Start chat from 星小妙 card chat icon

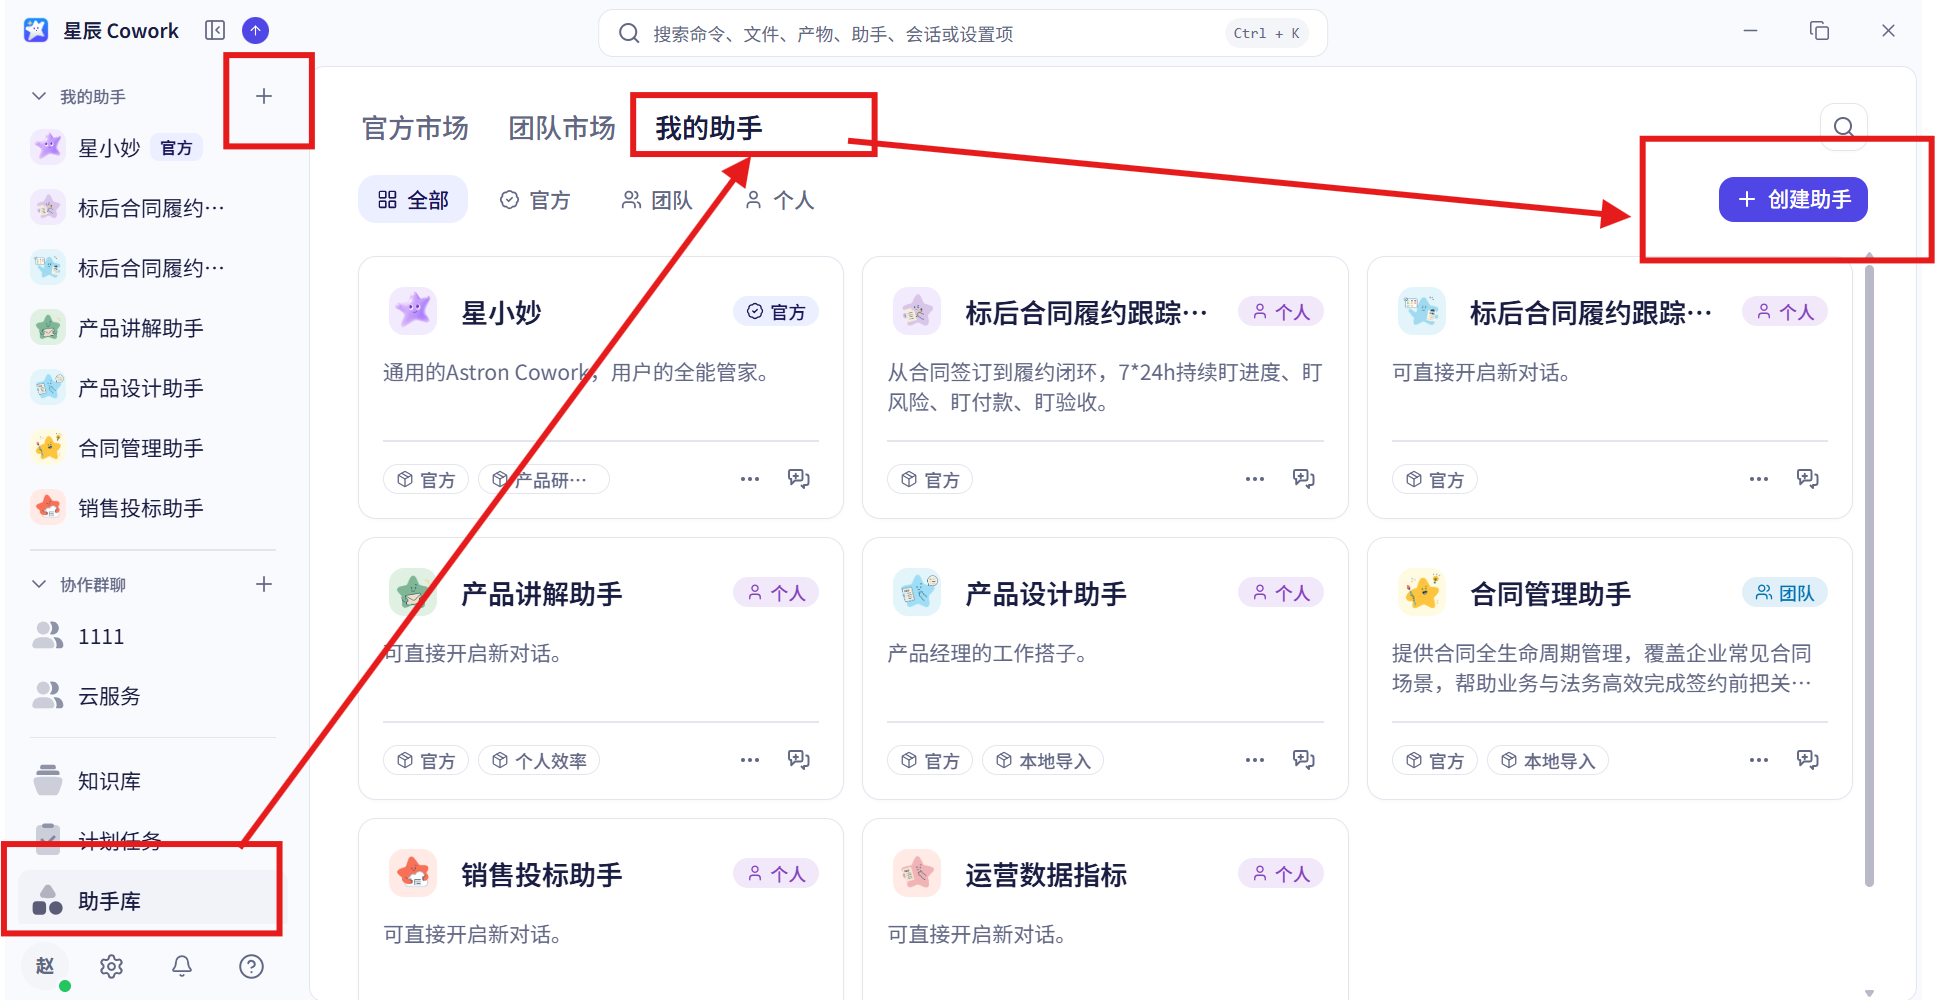click(799, 479)
